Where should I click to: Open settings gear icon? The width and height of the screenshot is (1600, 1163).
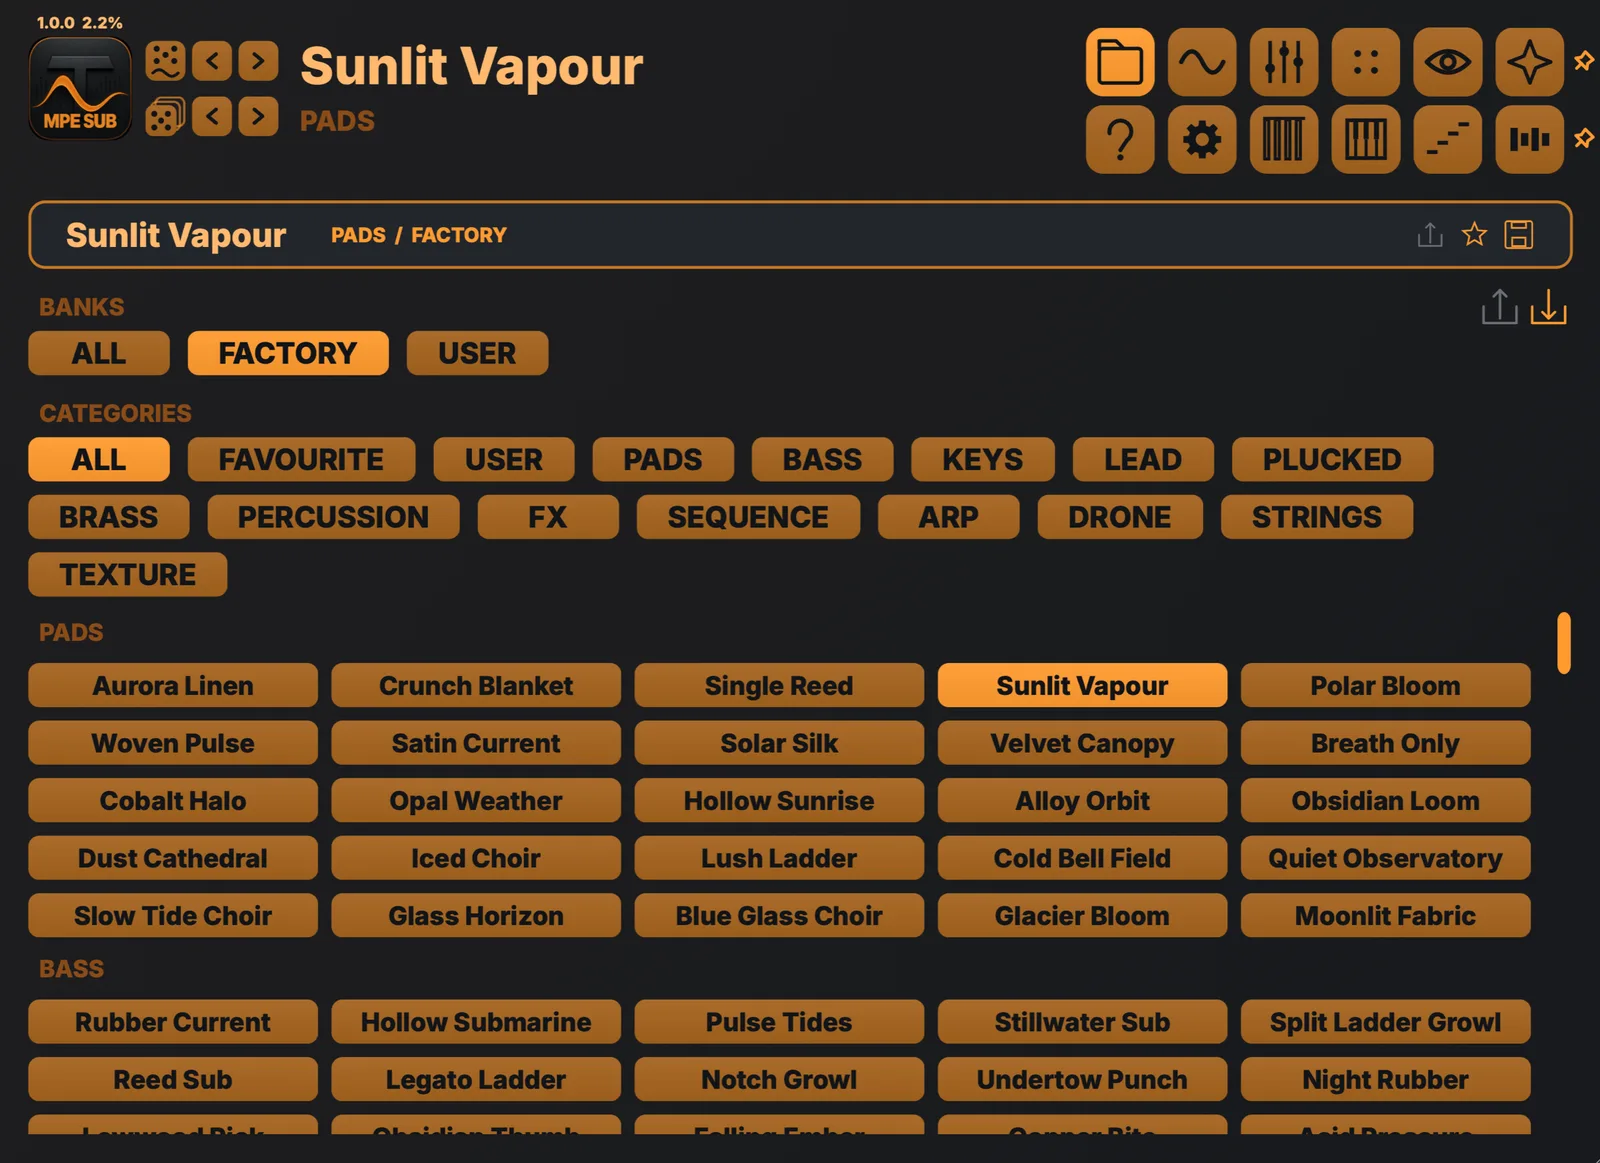coord(1202,139)
